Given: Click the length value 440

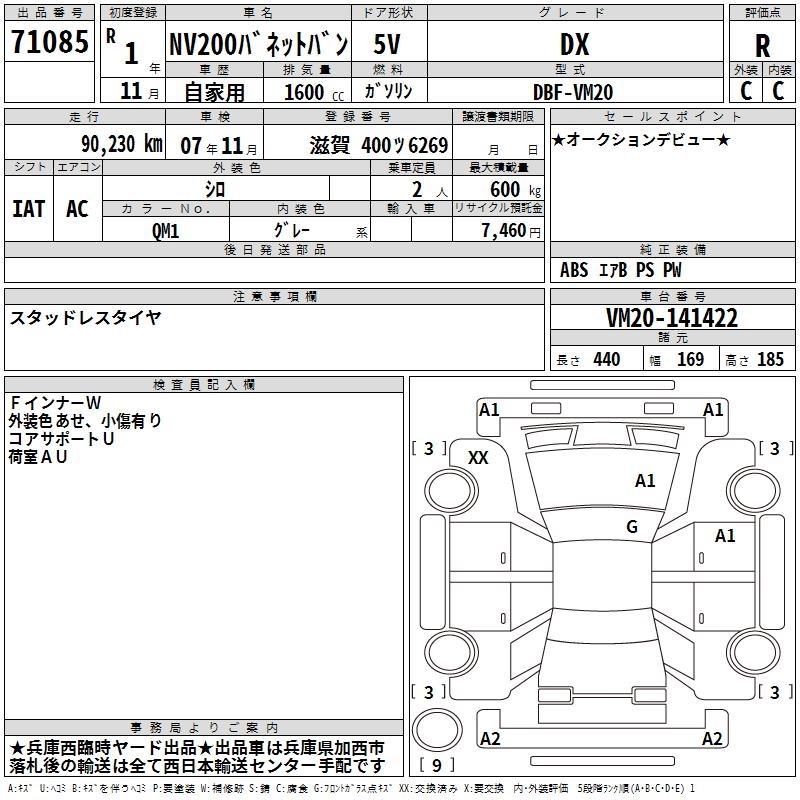Looking at the screenshot, I should 607,360.
